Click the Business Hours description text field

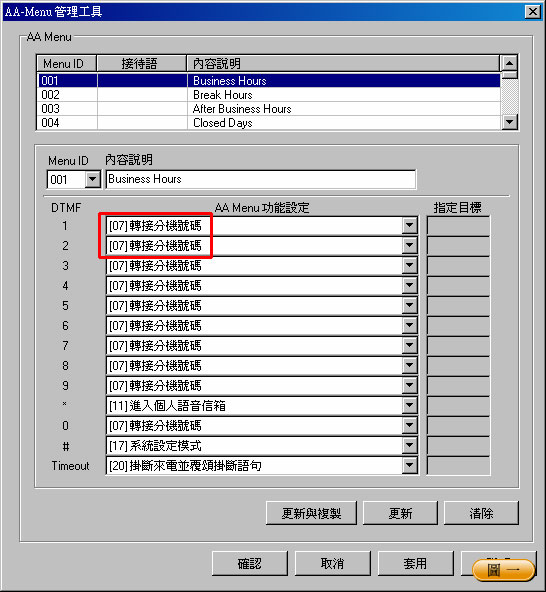(261, 179)
